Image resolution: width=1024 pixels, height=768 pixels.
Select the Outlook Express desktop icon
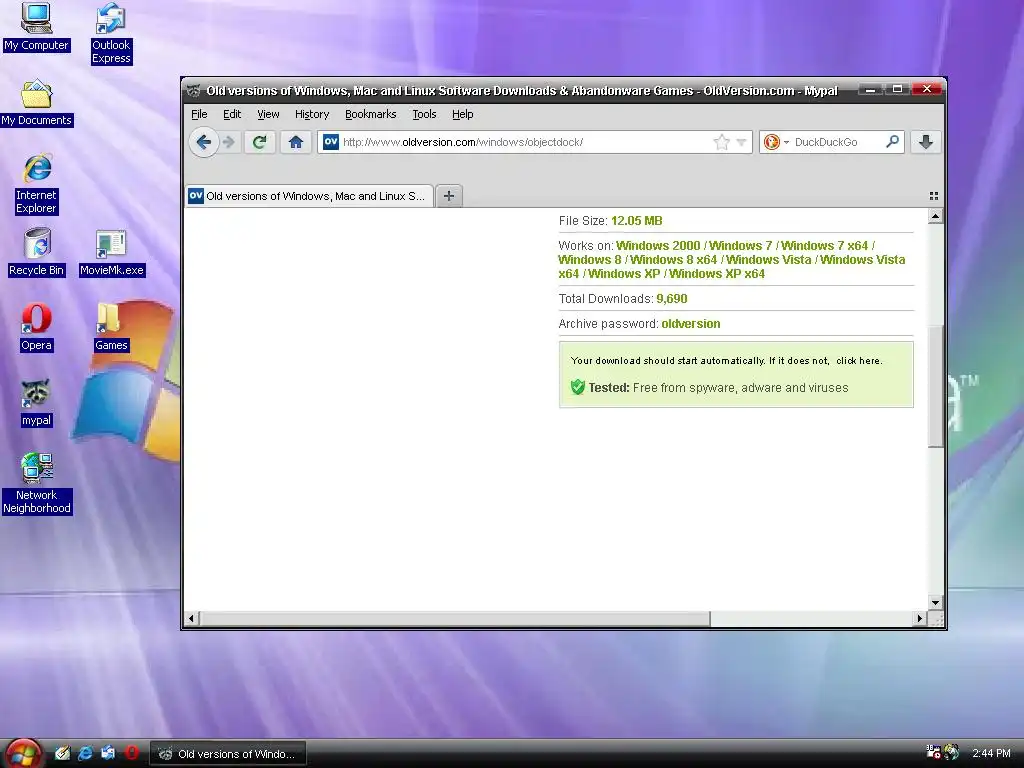(111, 33)
